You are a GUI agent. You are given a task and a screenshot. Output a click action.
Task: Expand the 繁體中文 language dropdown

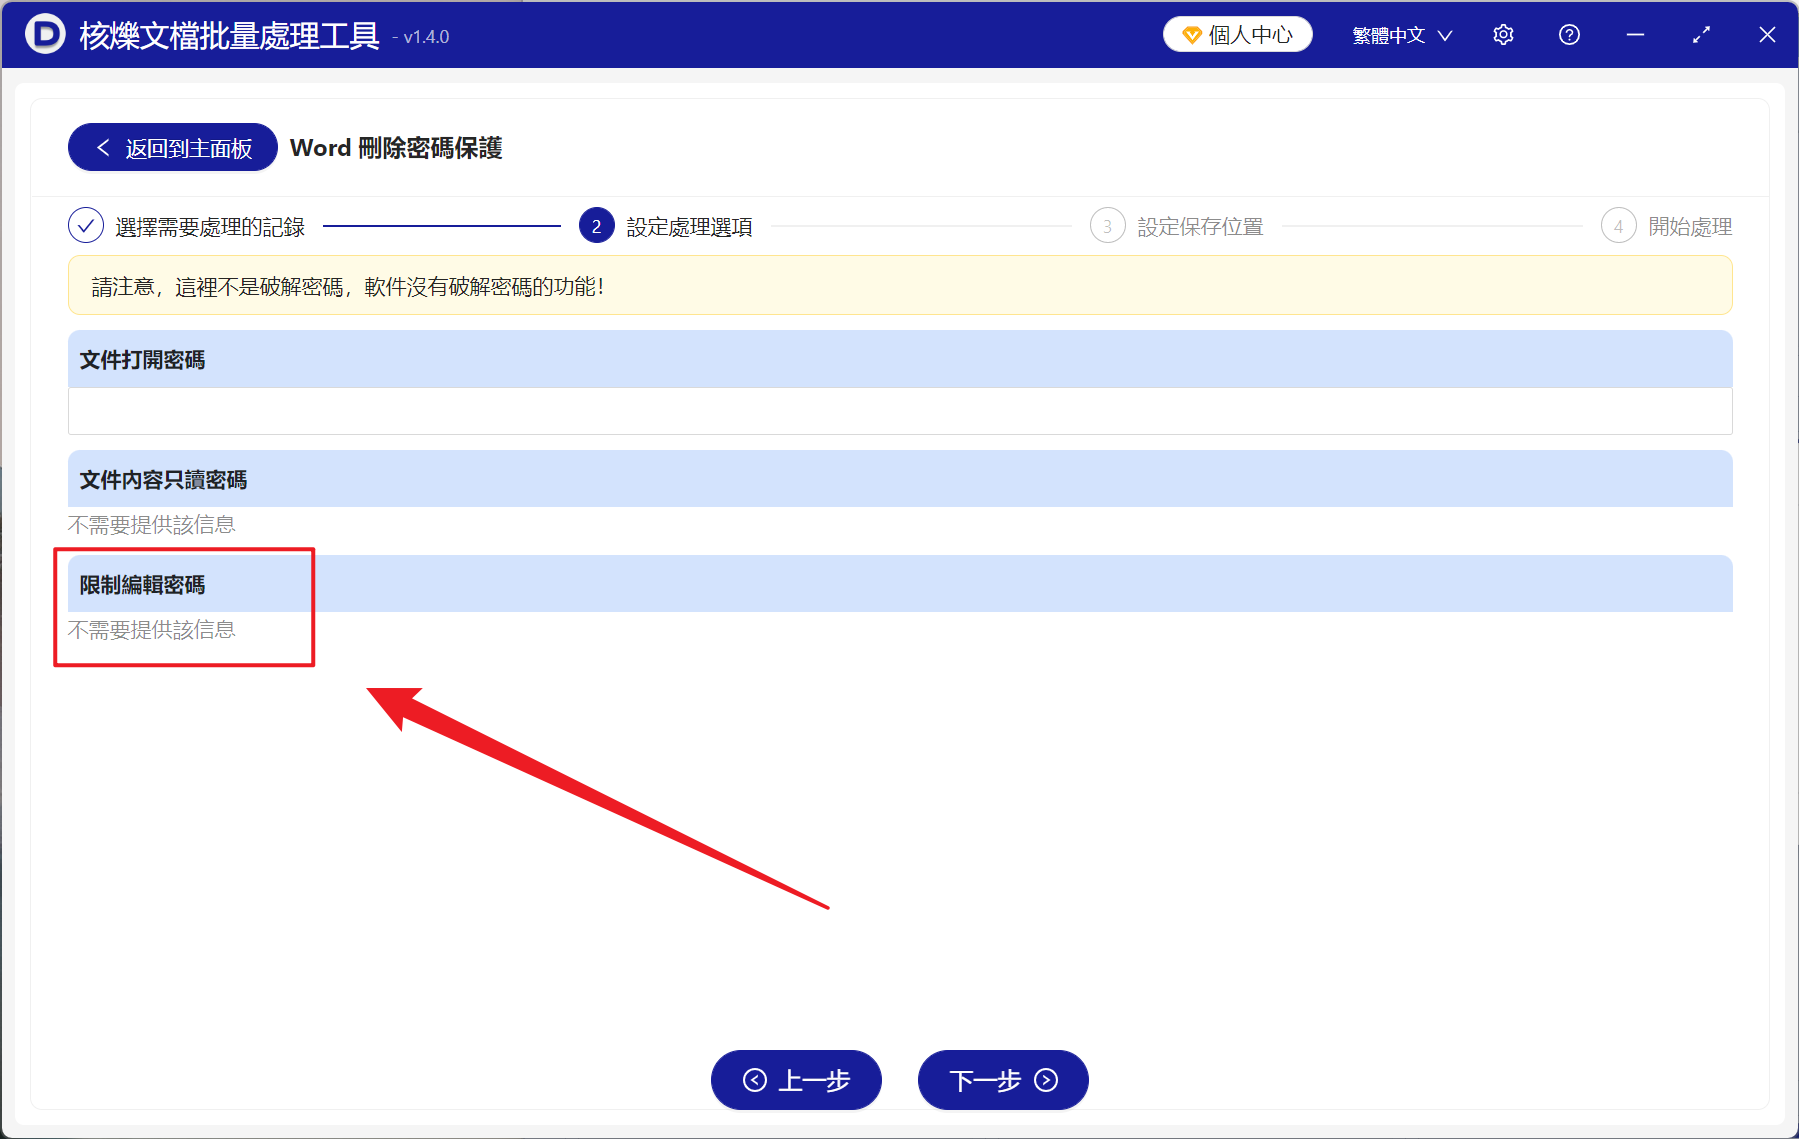coord(1402,35)
